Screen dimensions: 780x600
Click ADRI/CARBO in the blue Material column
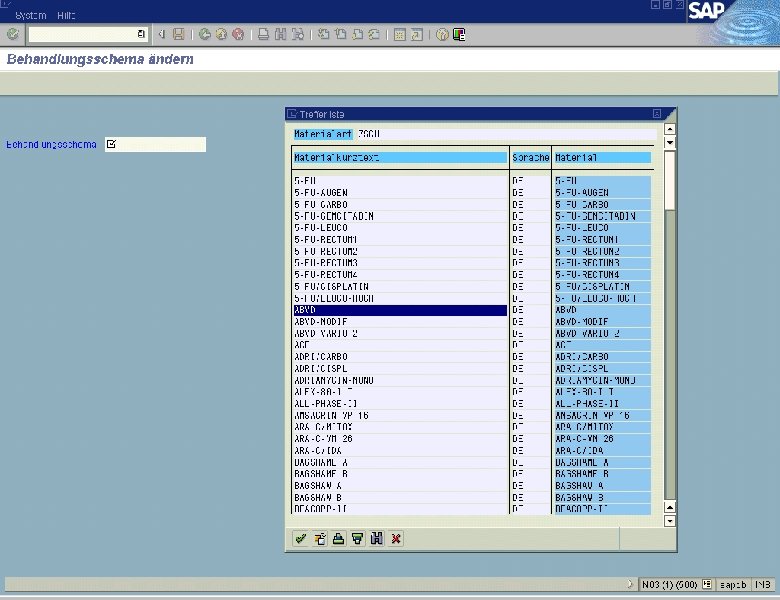pyautogui.click(x=602, y=357)
